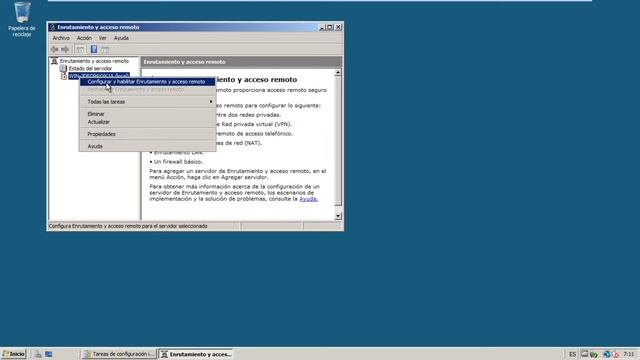Maximize the Enrutamiento y acceso remoto window
Viewport: 640px width, 360px height.
coord(330,27)
